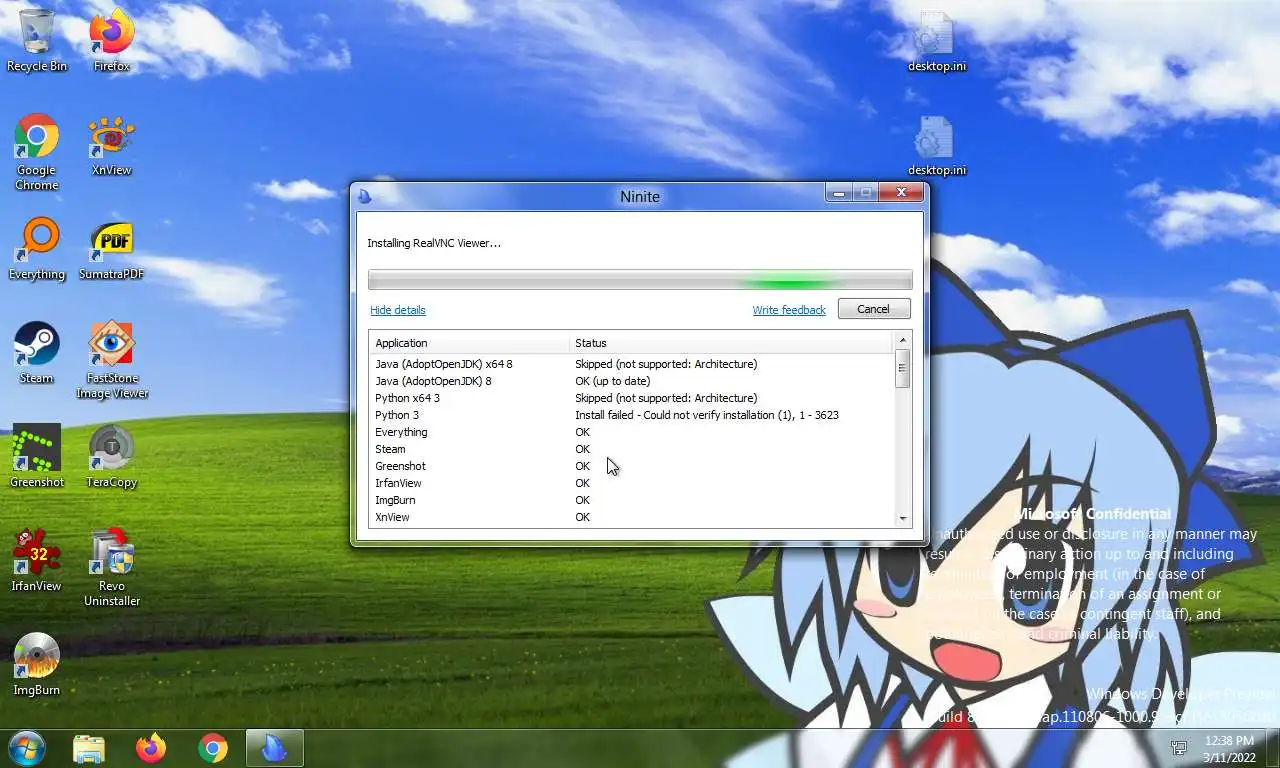Screen dimensions: 1280x768
Task: Select the Firefox desktop shortcut
Action: tap(112, 40)
